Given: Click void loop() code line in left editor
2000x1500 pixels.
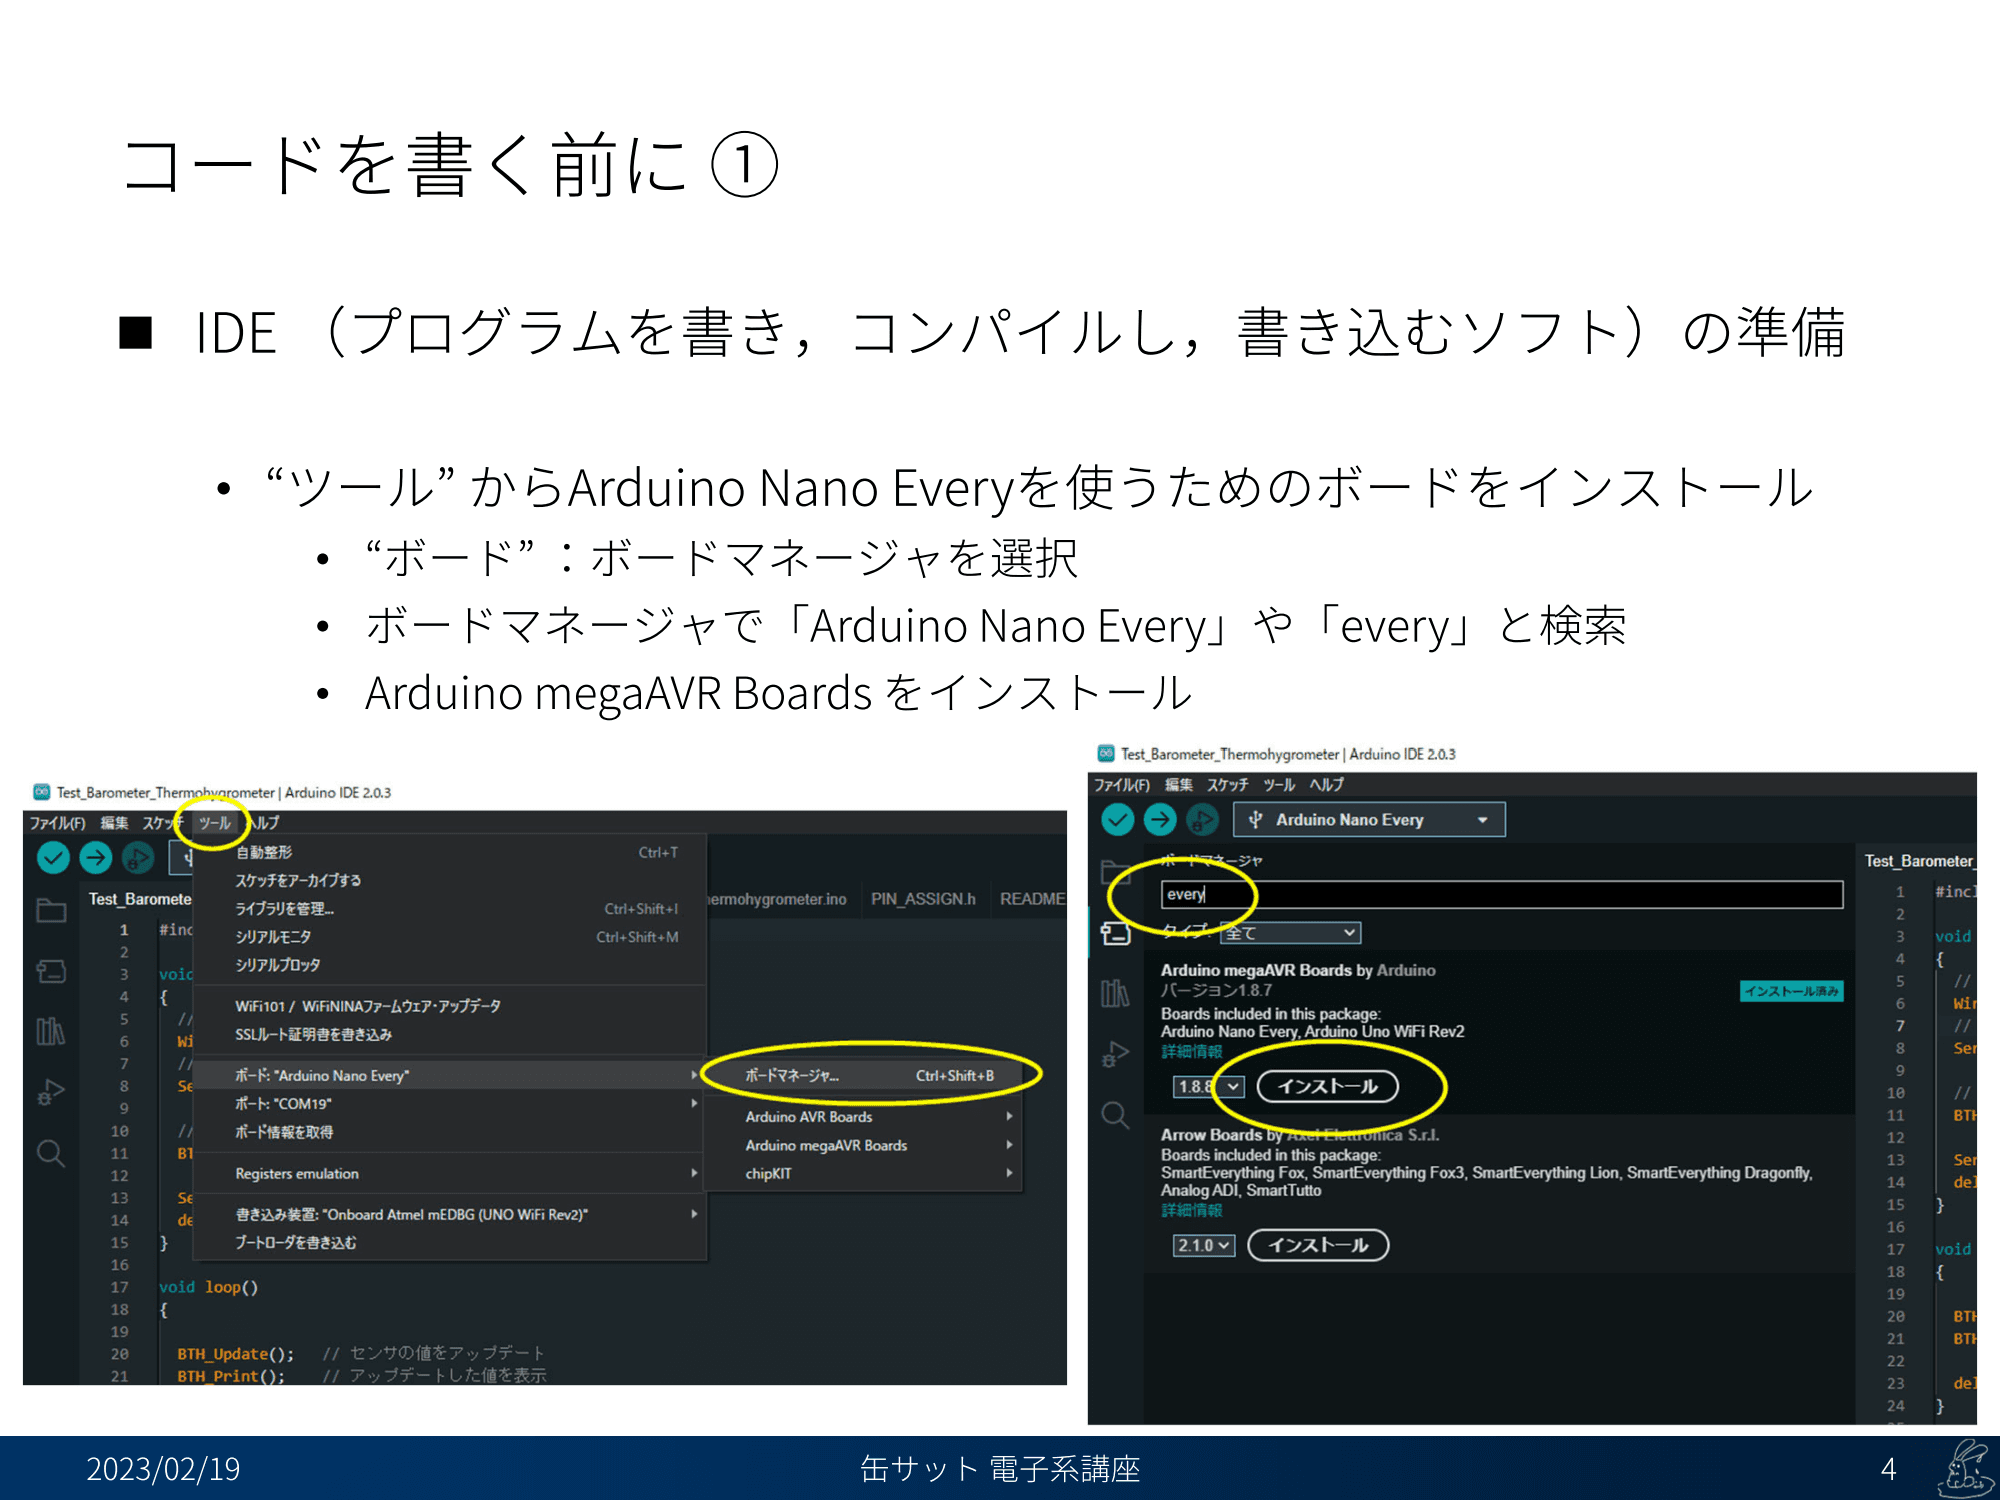Looking at the screenshot, I should tap(208, 1287).
